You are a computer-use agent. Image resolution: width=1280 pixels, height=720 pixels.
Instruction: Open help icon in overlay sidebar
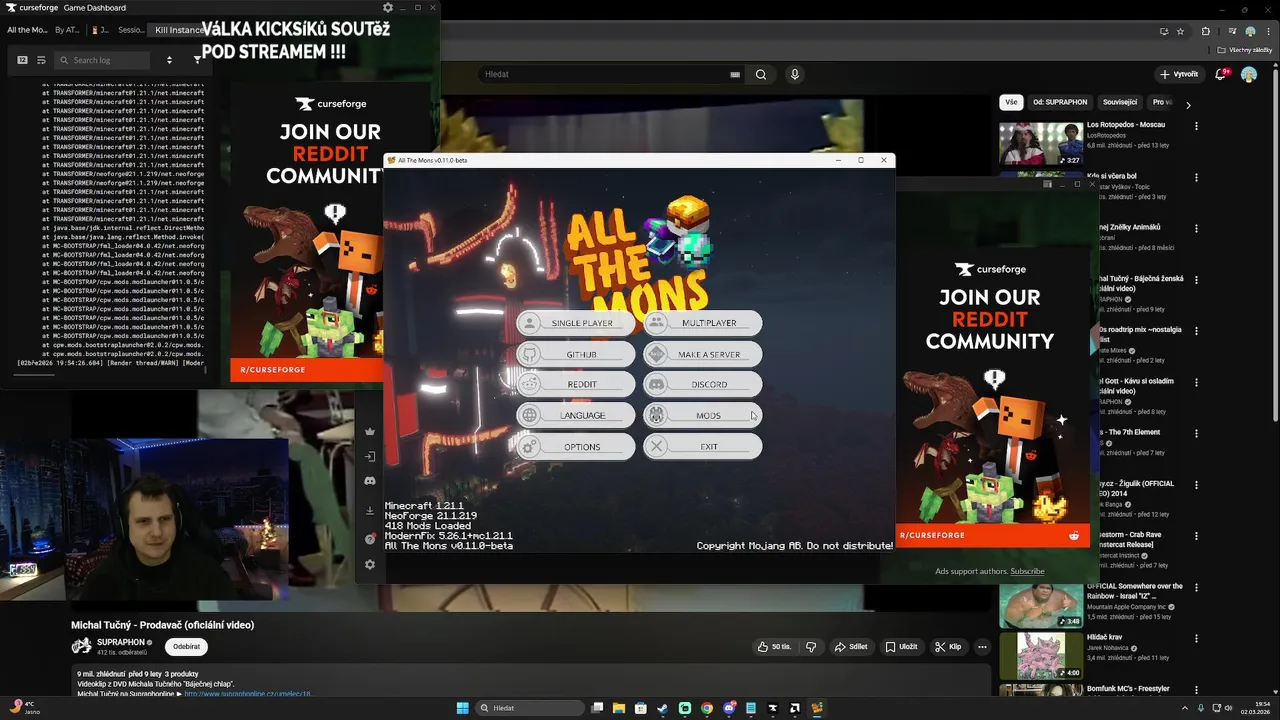[370, 538]
